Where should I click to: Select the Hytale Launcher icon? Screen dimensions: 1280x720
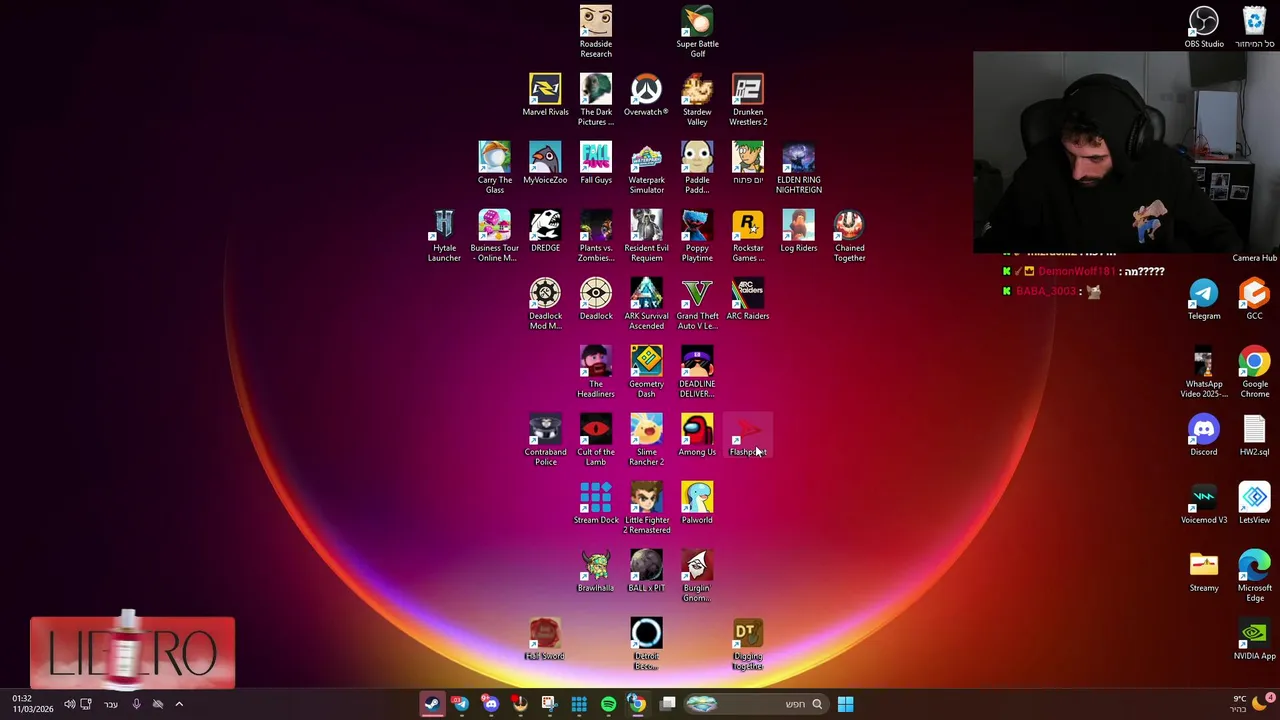(x=444, y=235)
